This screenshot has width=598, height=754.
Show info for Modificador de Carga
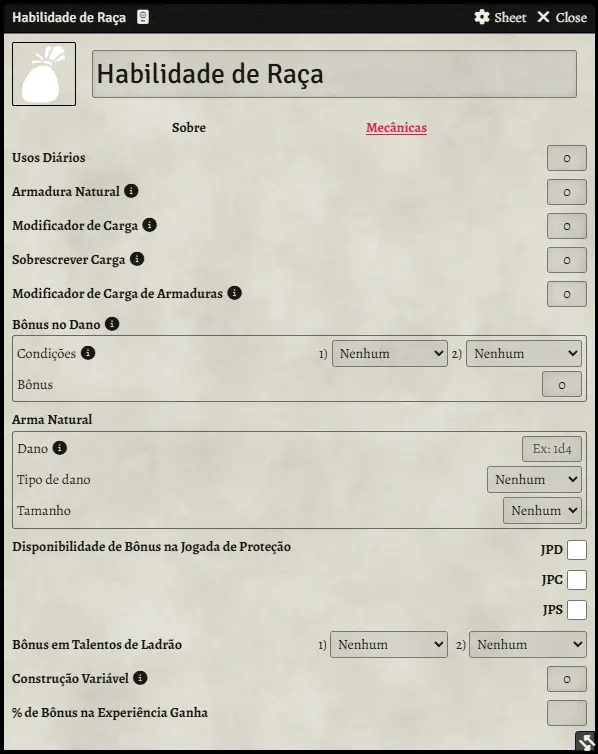point(150,225)
